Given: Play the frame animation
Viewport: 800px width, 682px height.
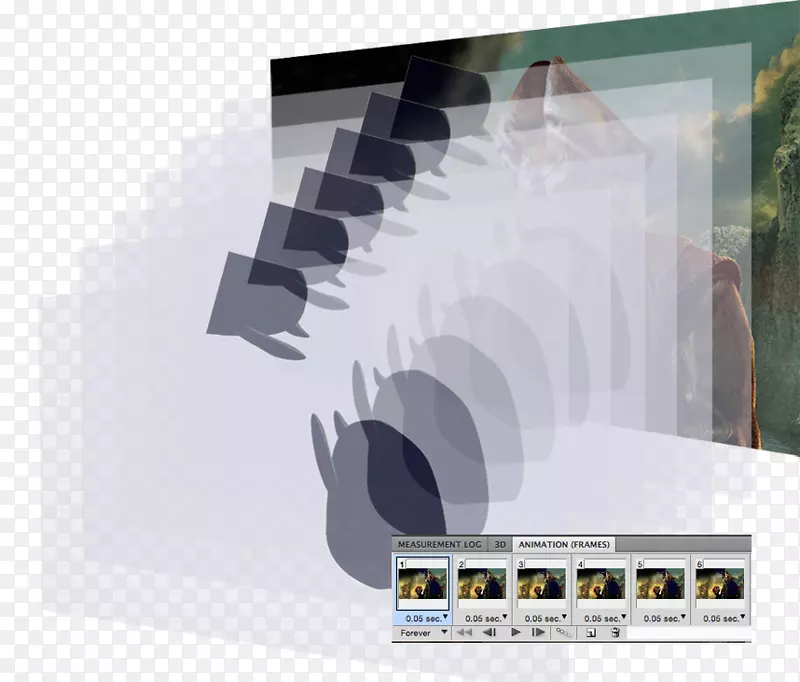Looking at the screenshot, I should pyautogui.click(x=516, y=633).
